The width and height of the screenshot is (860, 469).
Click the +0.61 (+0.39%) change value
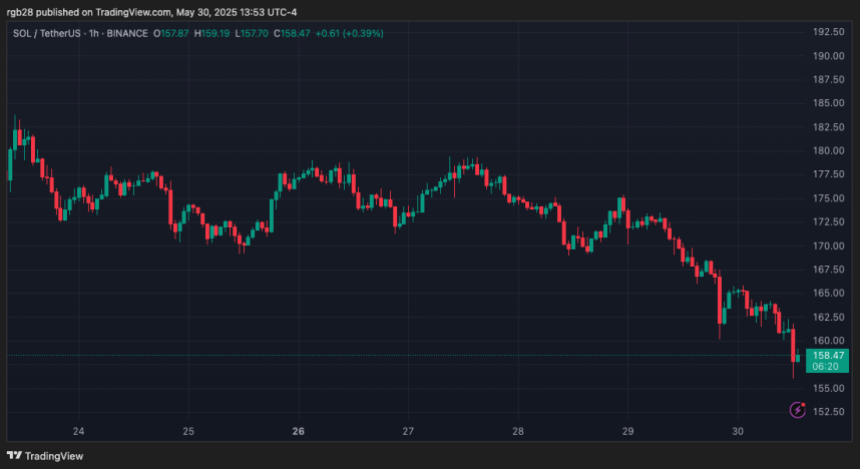(349, 33)
